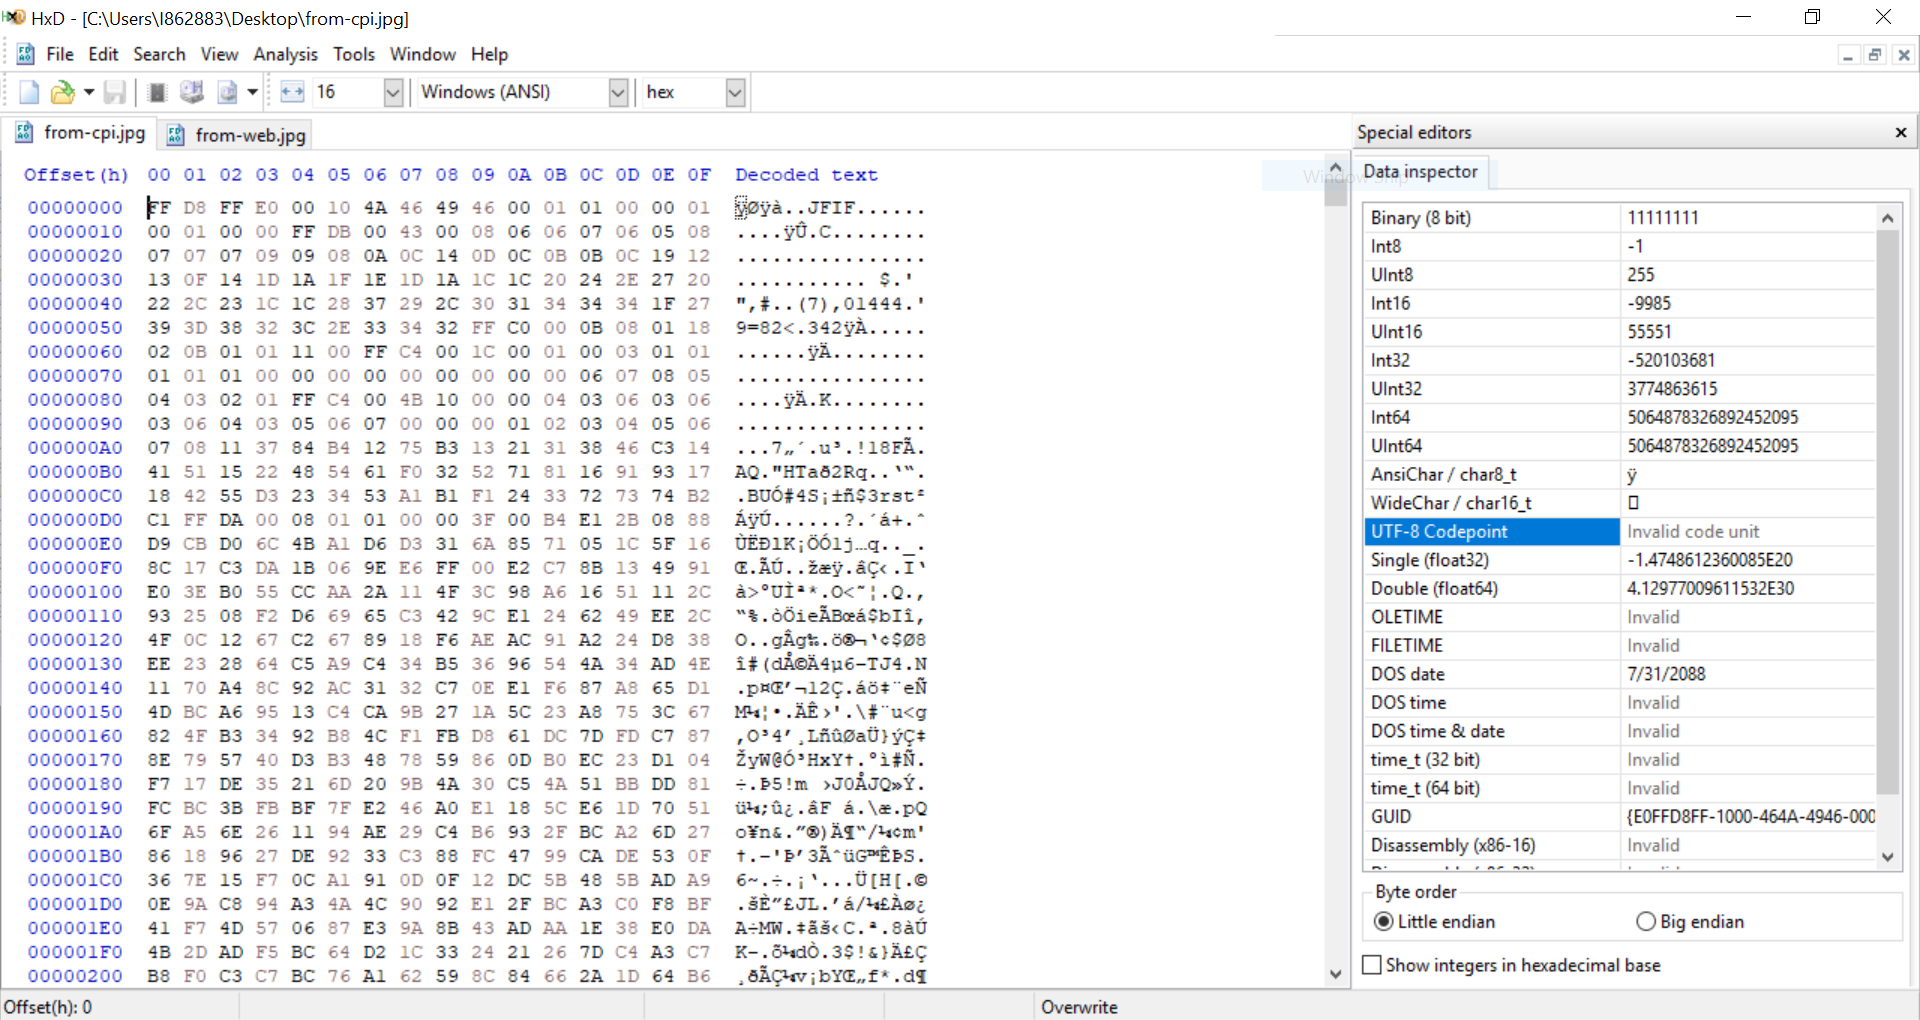Close the Special editors panel
1920x1020 pixels.
1900,133
